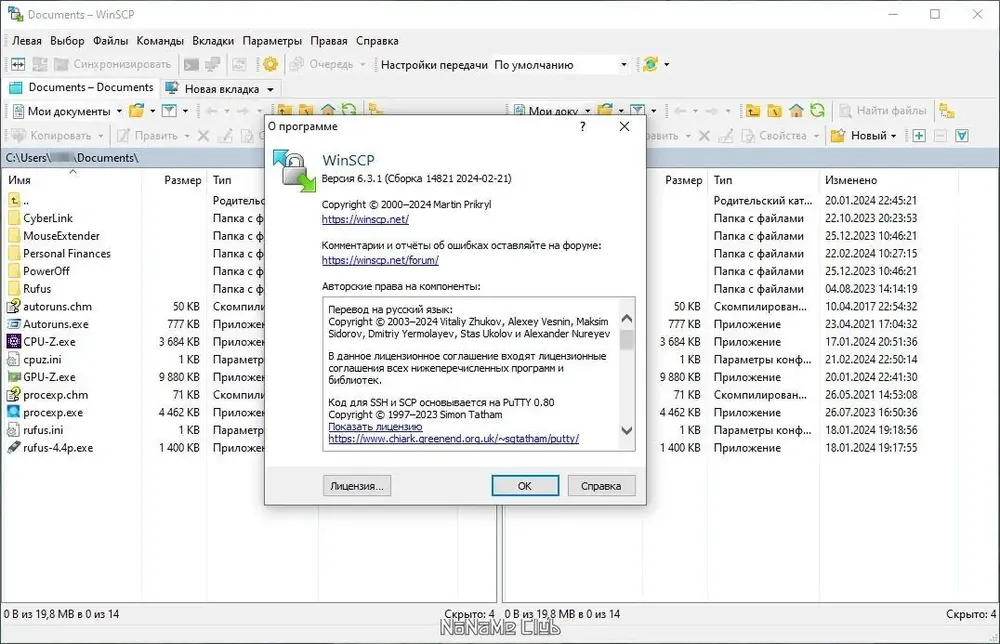Click right panel Parent Directory folder icon
This screenshot has width=1000, height=644.
click(753, 111)
